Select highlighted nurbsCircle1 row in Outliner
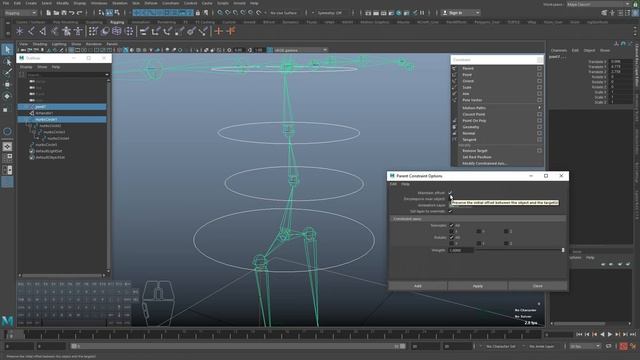 coord(62,120)
